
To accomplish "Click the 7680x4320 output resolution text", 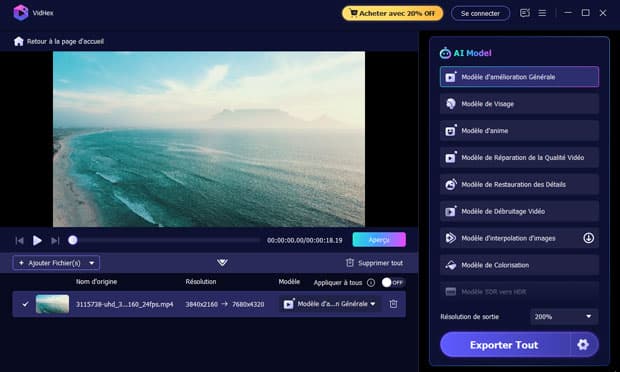I will (x=248, y=304).
